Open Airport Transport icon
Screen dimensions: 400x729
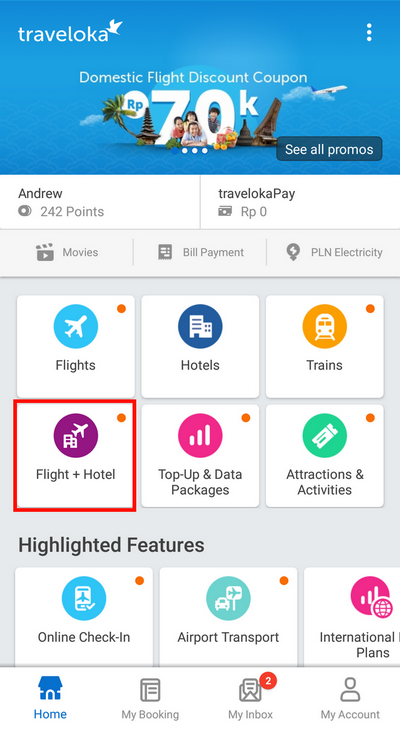tap(228, 598)
